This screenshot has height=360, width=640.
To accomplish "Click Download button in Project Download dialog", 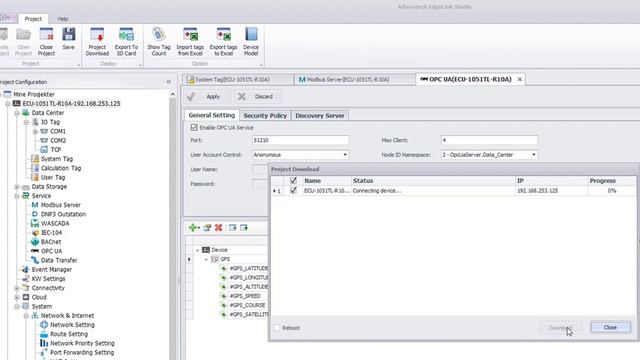I will 560,328.
